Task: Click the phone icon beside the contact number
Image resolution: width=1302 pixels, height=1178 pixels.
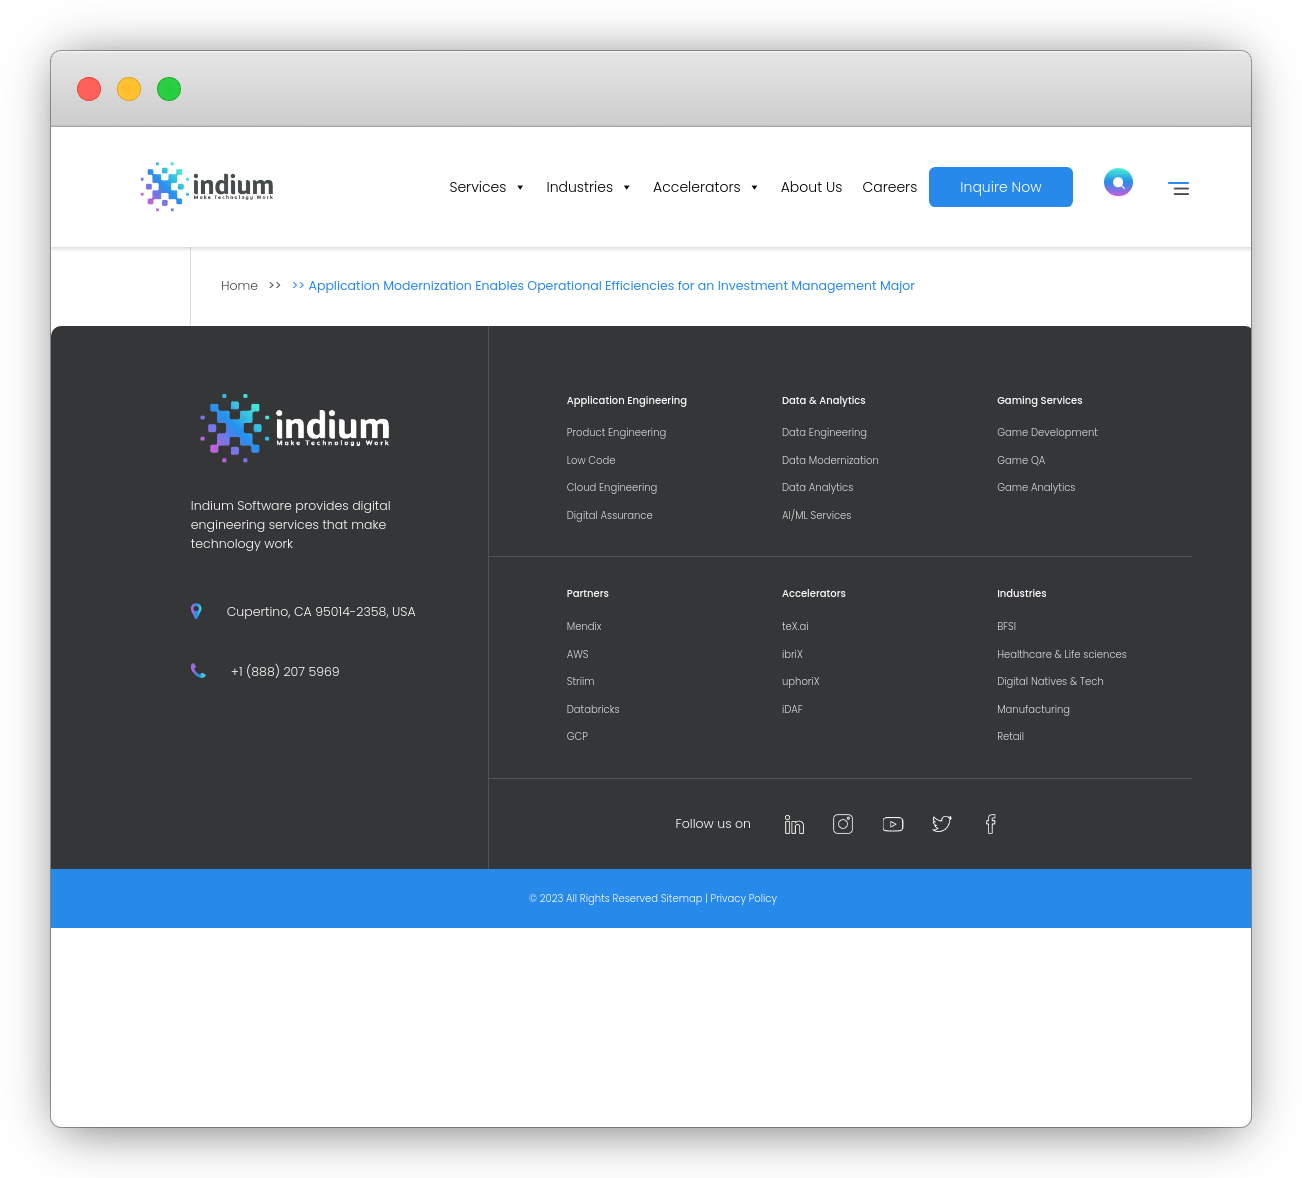Action: coord(198,670)
